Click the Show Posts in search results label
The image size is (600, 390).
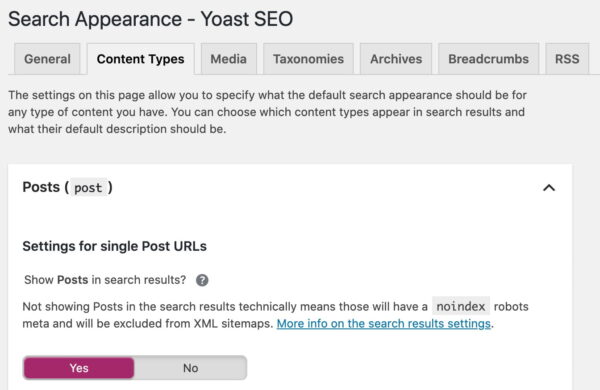(x=105, y=280)
